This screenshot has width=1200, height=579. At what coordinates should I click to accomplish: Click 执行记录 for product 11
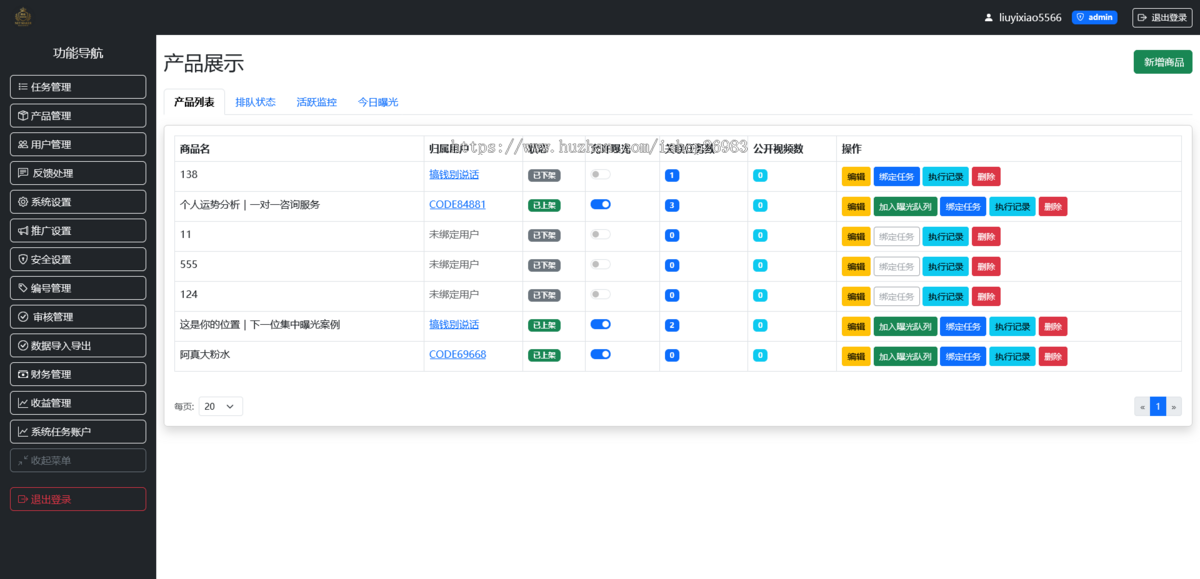point(946,236)
